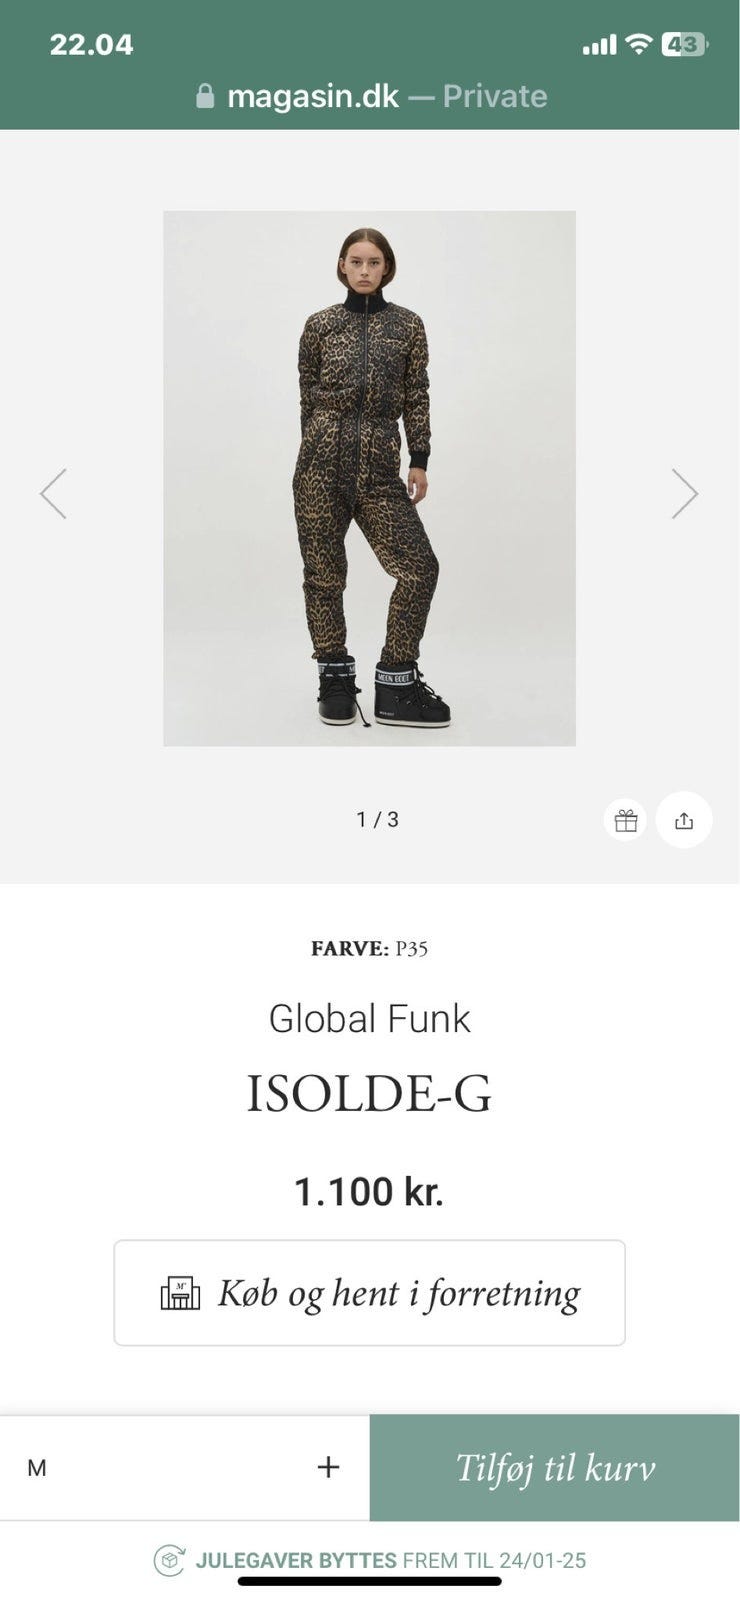Tap the gift icon button
This screenshot has height=1600, width=740.
pos(625,820)
